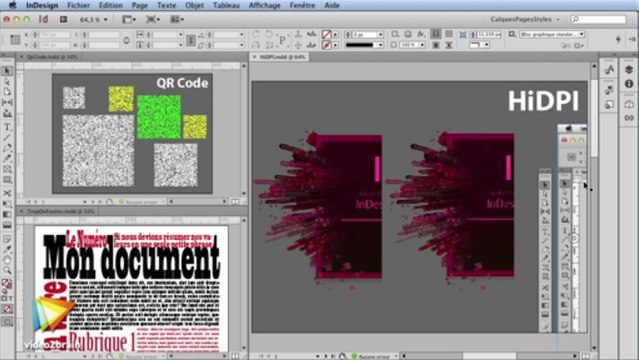Select the Note tool
The image size is (639, 360).
pyautogui.click(x=7, y=239)
